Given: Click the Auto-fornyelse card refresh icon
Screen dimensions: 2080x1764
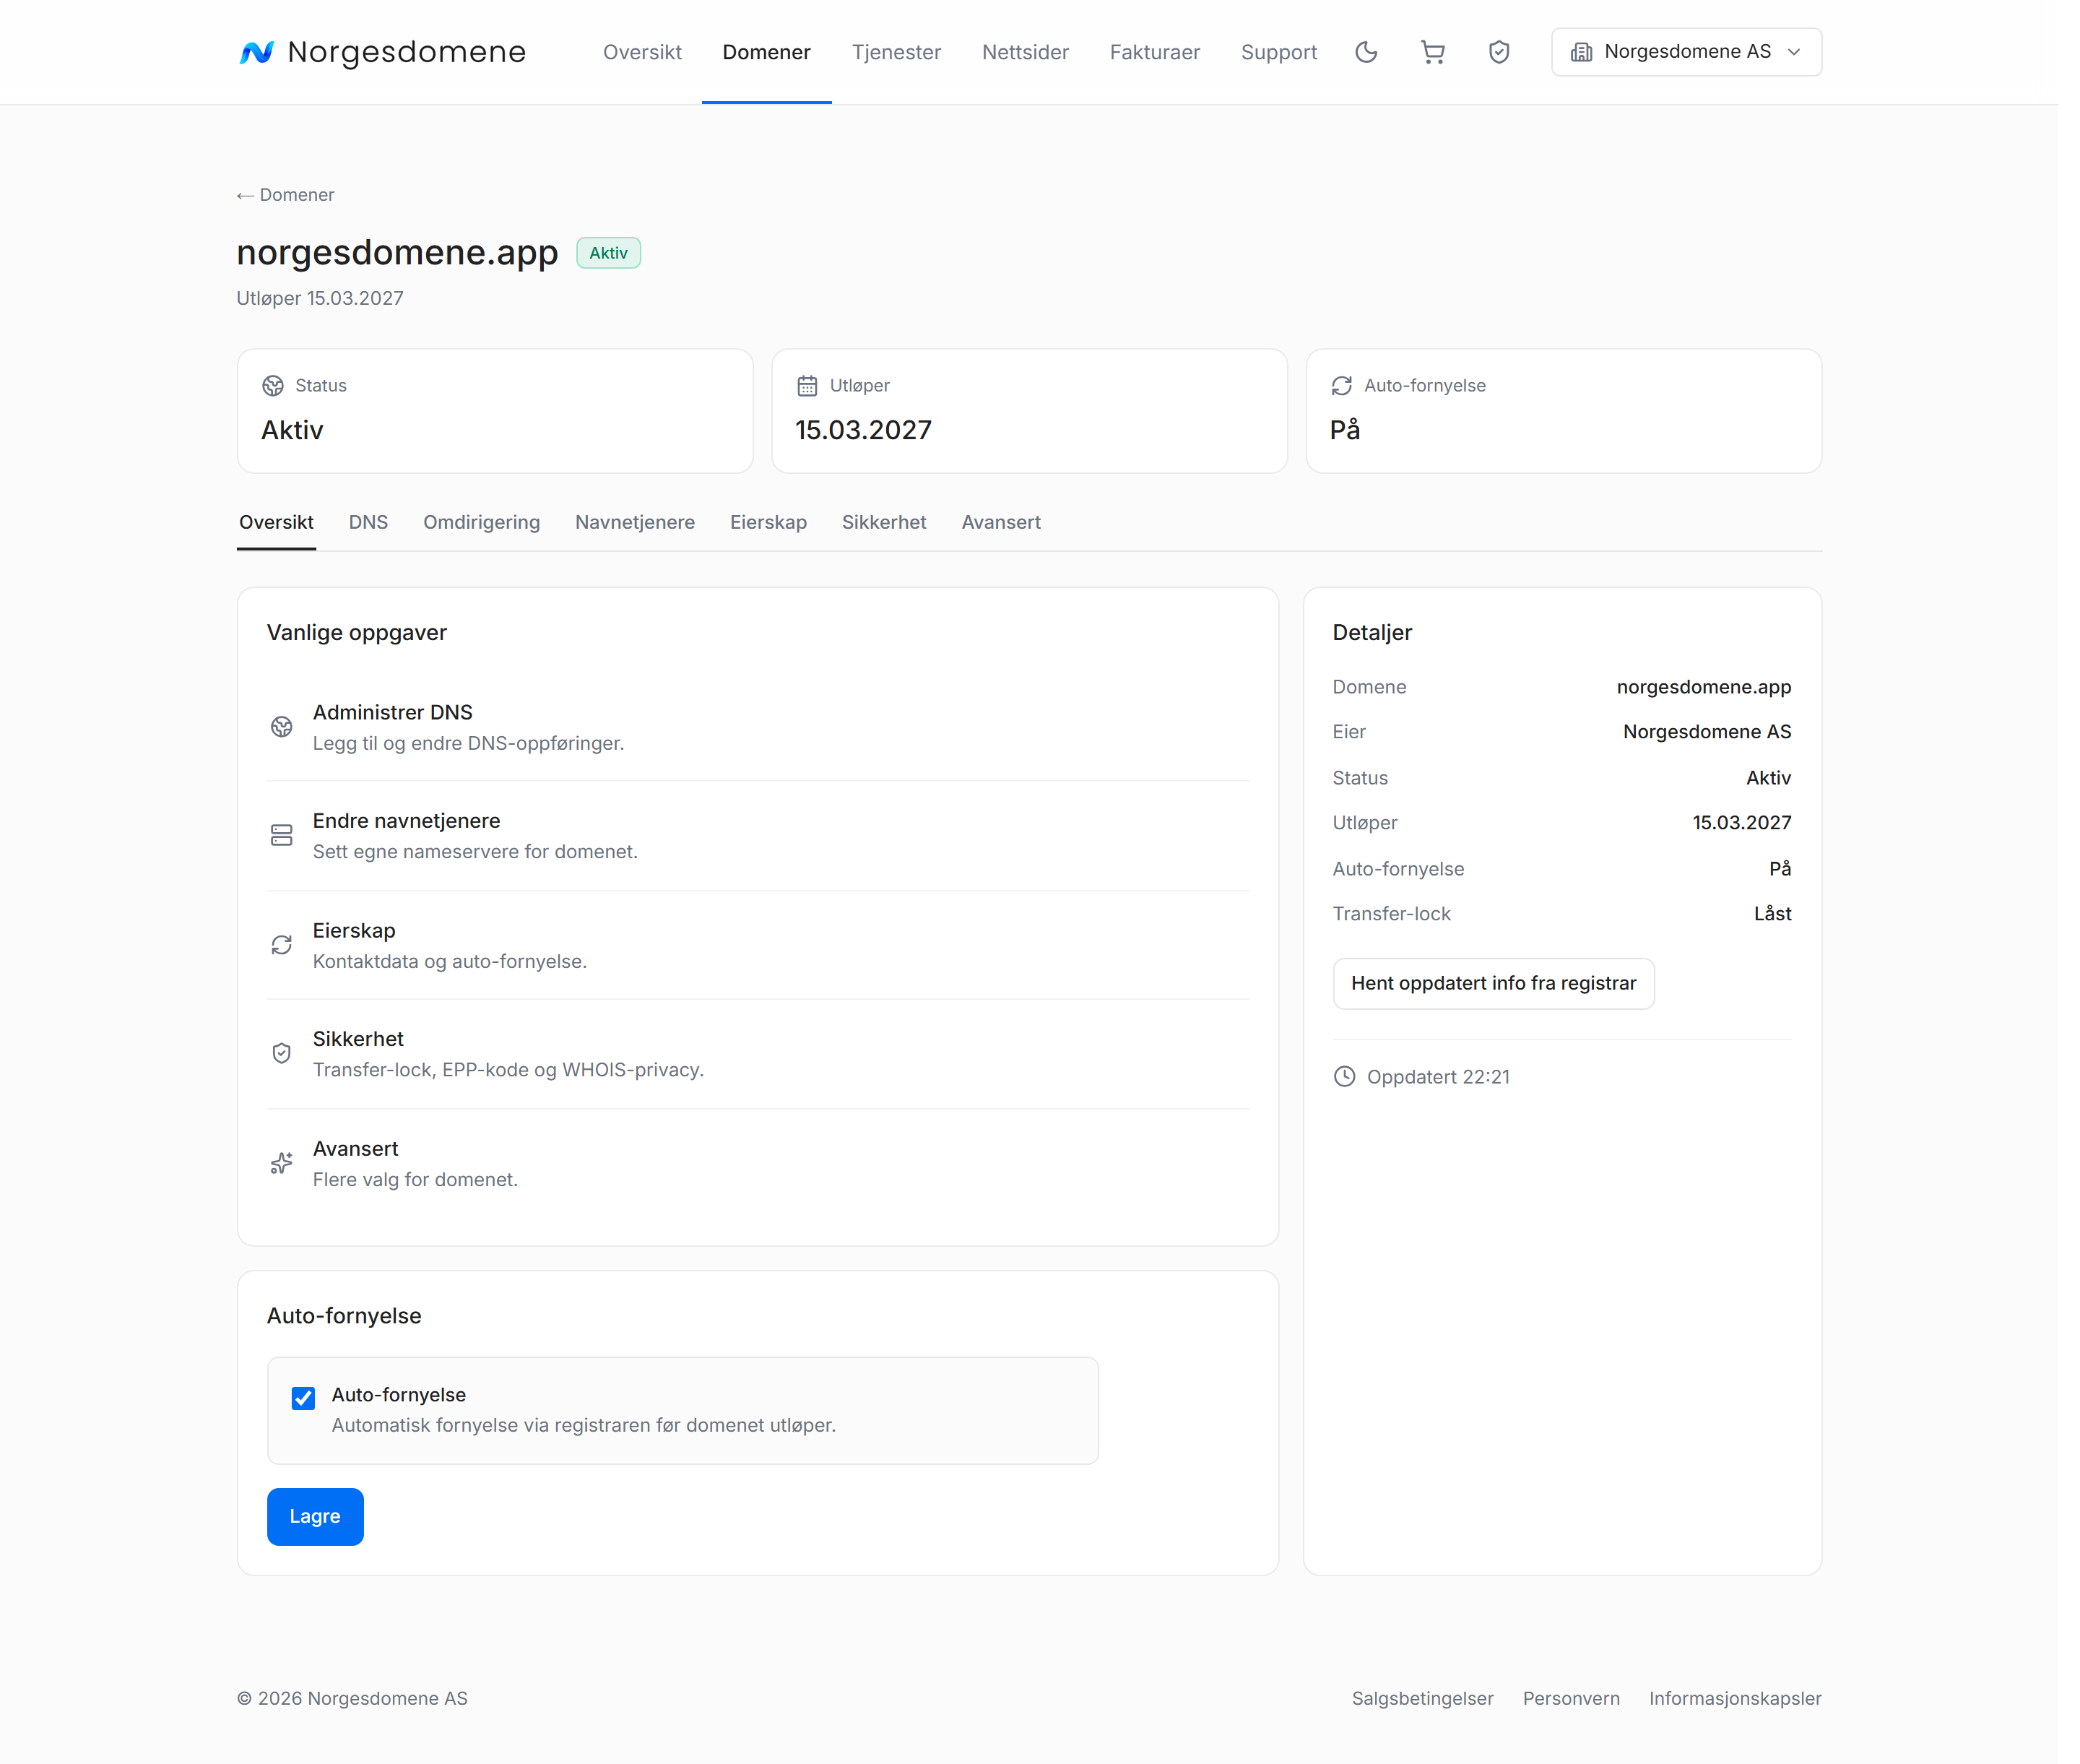Looking at the screenshot, I should [1341, 386].
